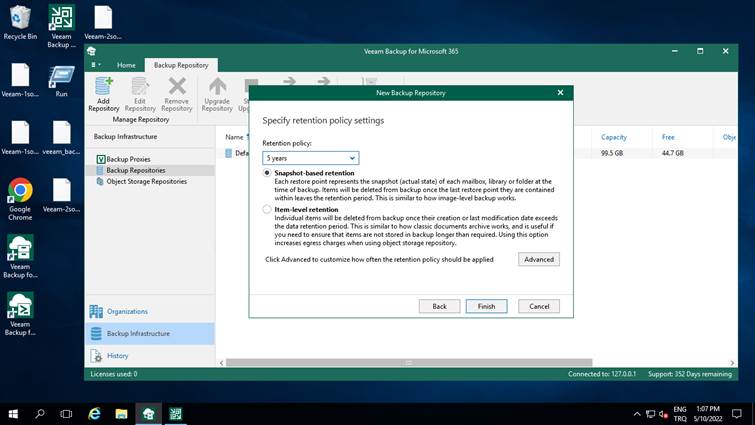Select Snapshot-based retention
Screen dimensions: 755x425
coord(267,173)
